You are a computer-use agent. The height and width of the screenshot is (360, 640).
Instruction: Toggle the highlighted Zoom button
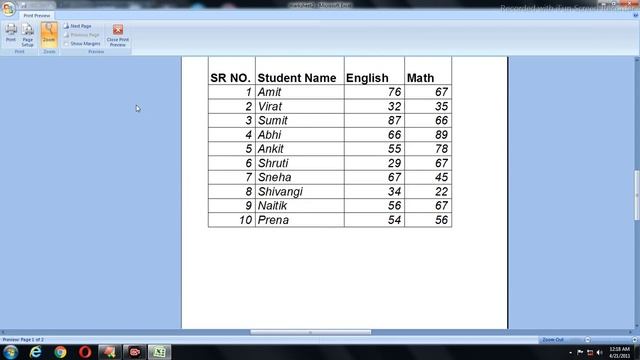tap(49, 34)
